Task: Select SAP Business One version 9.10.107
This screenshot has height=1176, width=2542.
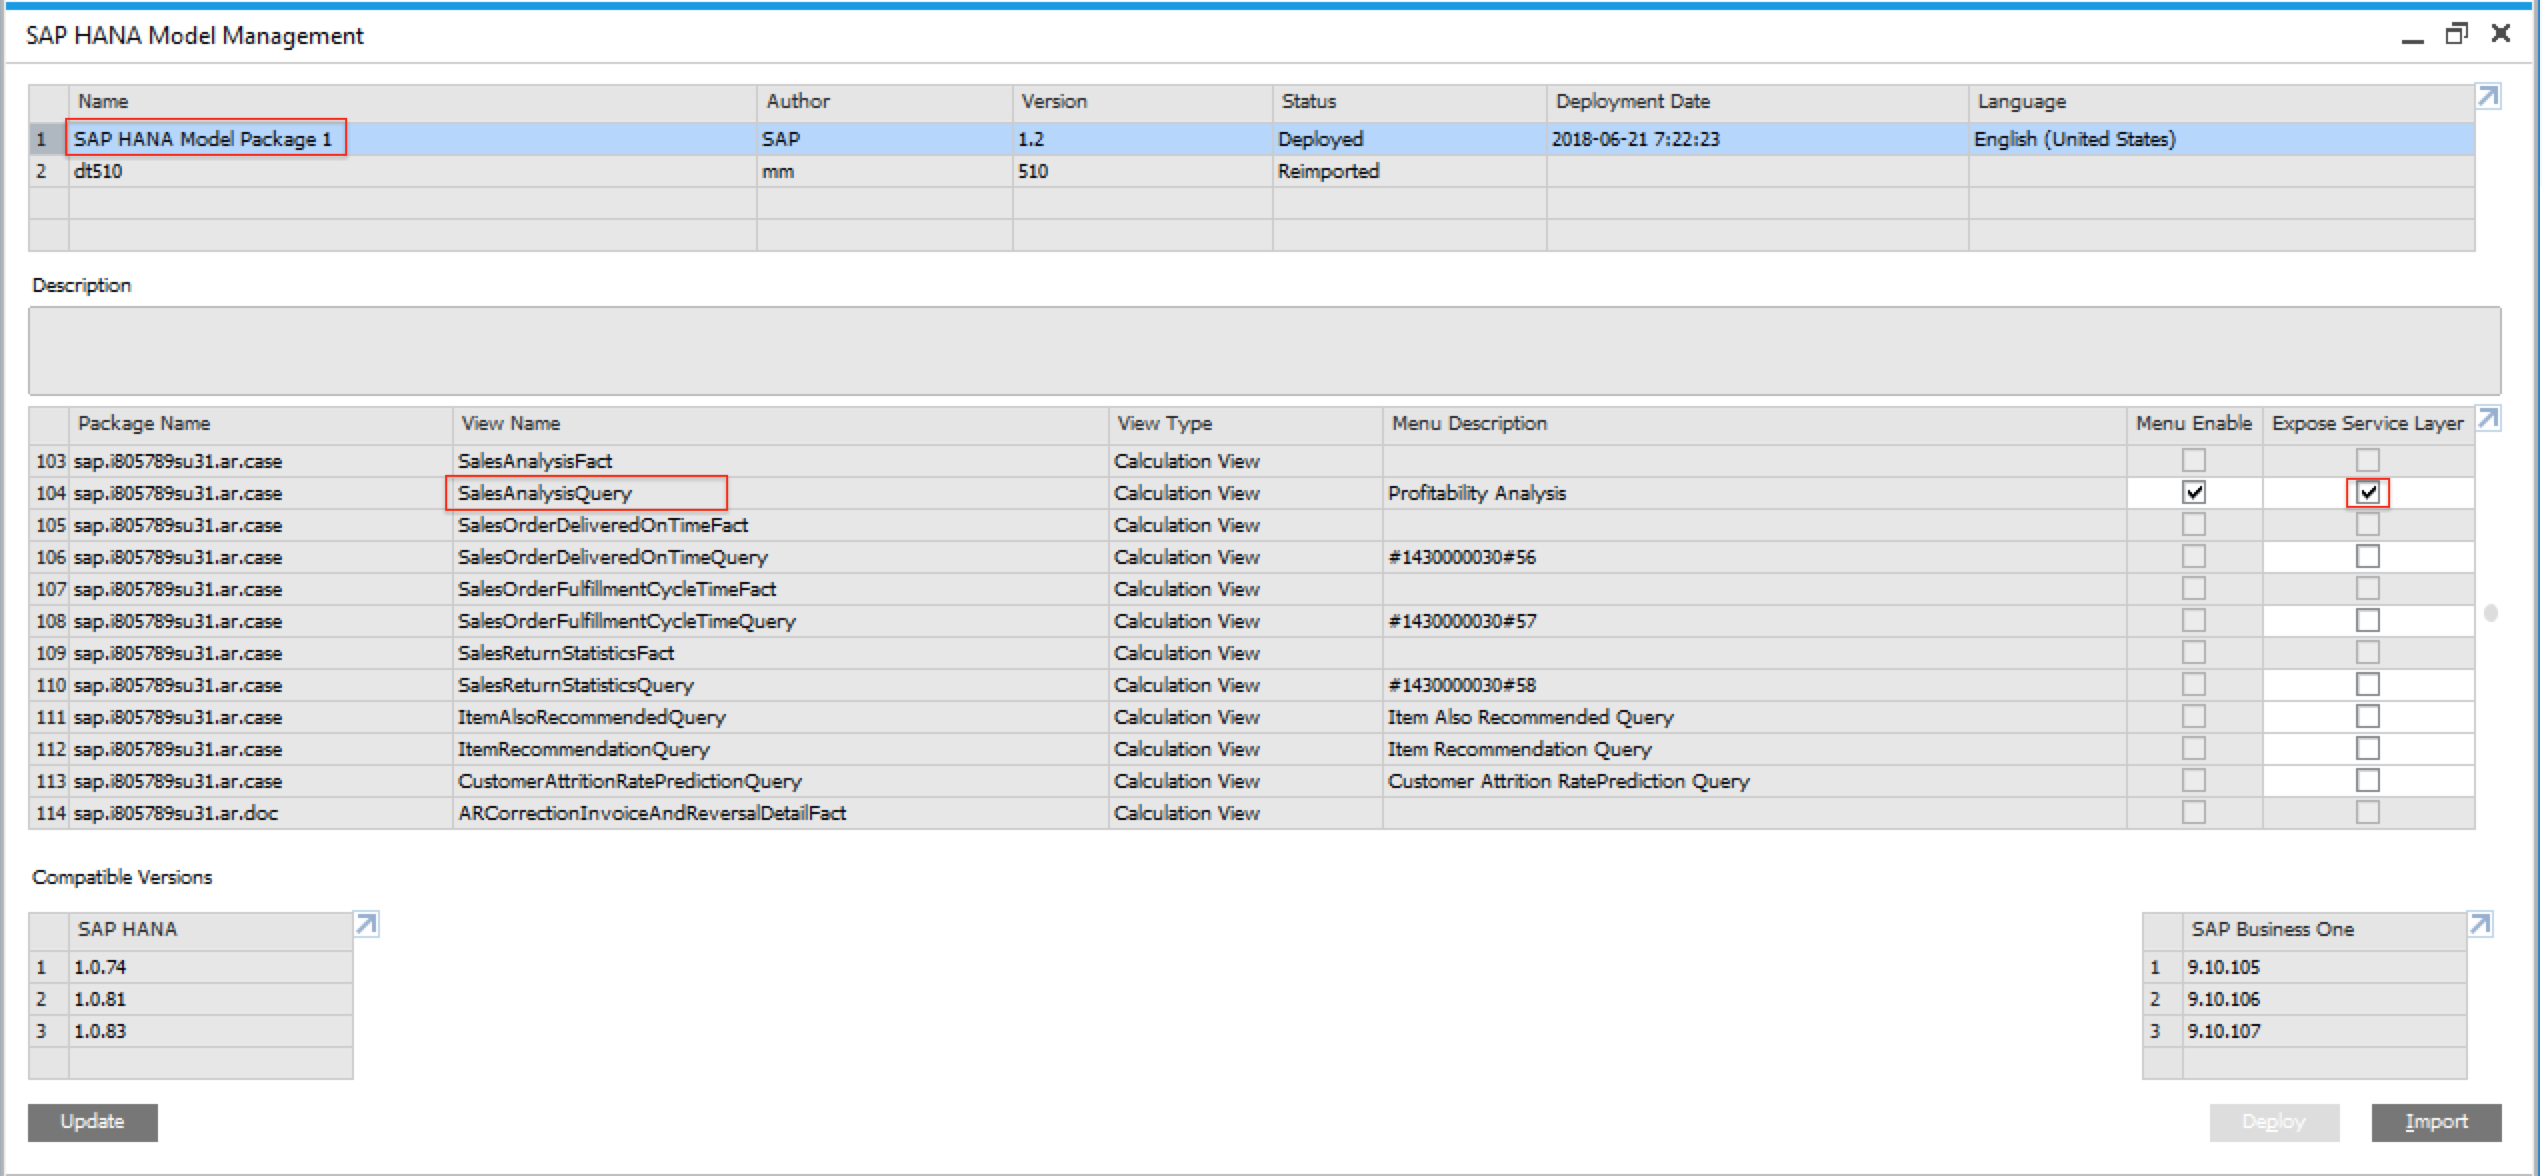Action: [2305, 1031]
